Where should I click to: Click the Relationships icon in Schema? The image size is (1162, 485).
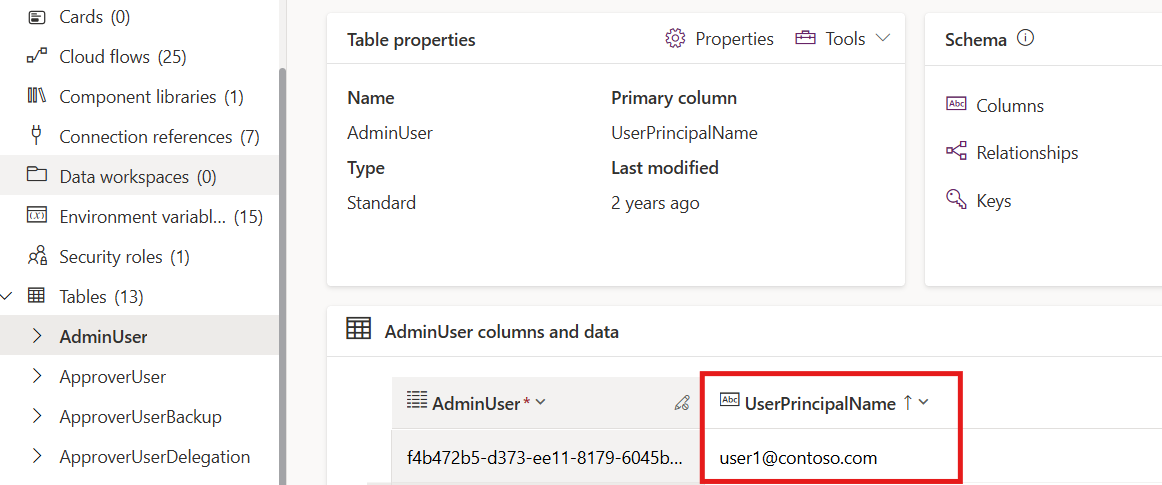956,152
